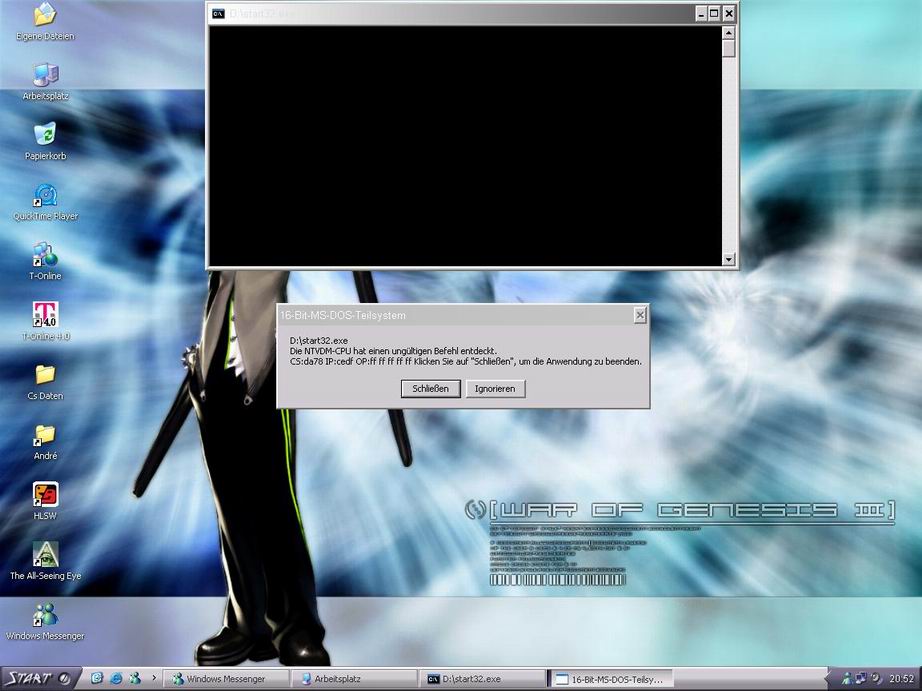Viewport: 922px width, 691px height.
Task: Select the André folder shortcut
Action: 45,442
